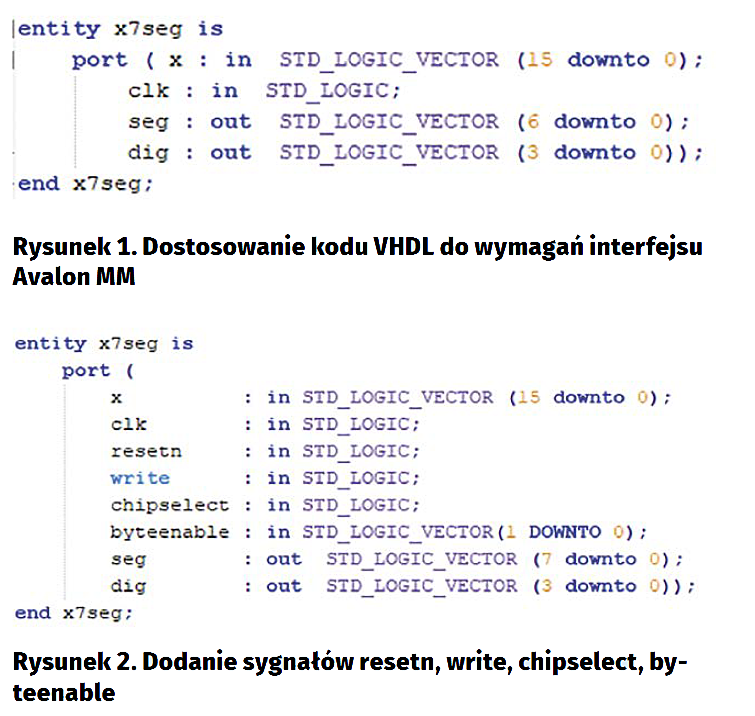Click the blue 'write' port name
The width and height of the screenshot is (755, 716).
tap(140, 478)
